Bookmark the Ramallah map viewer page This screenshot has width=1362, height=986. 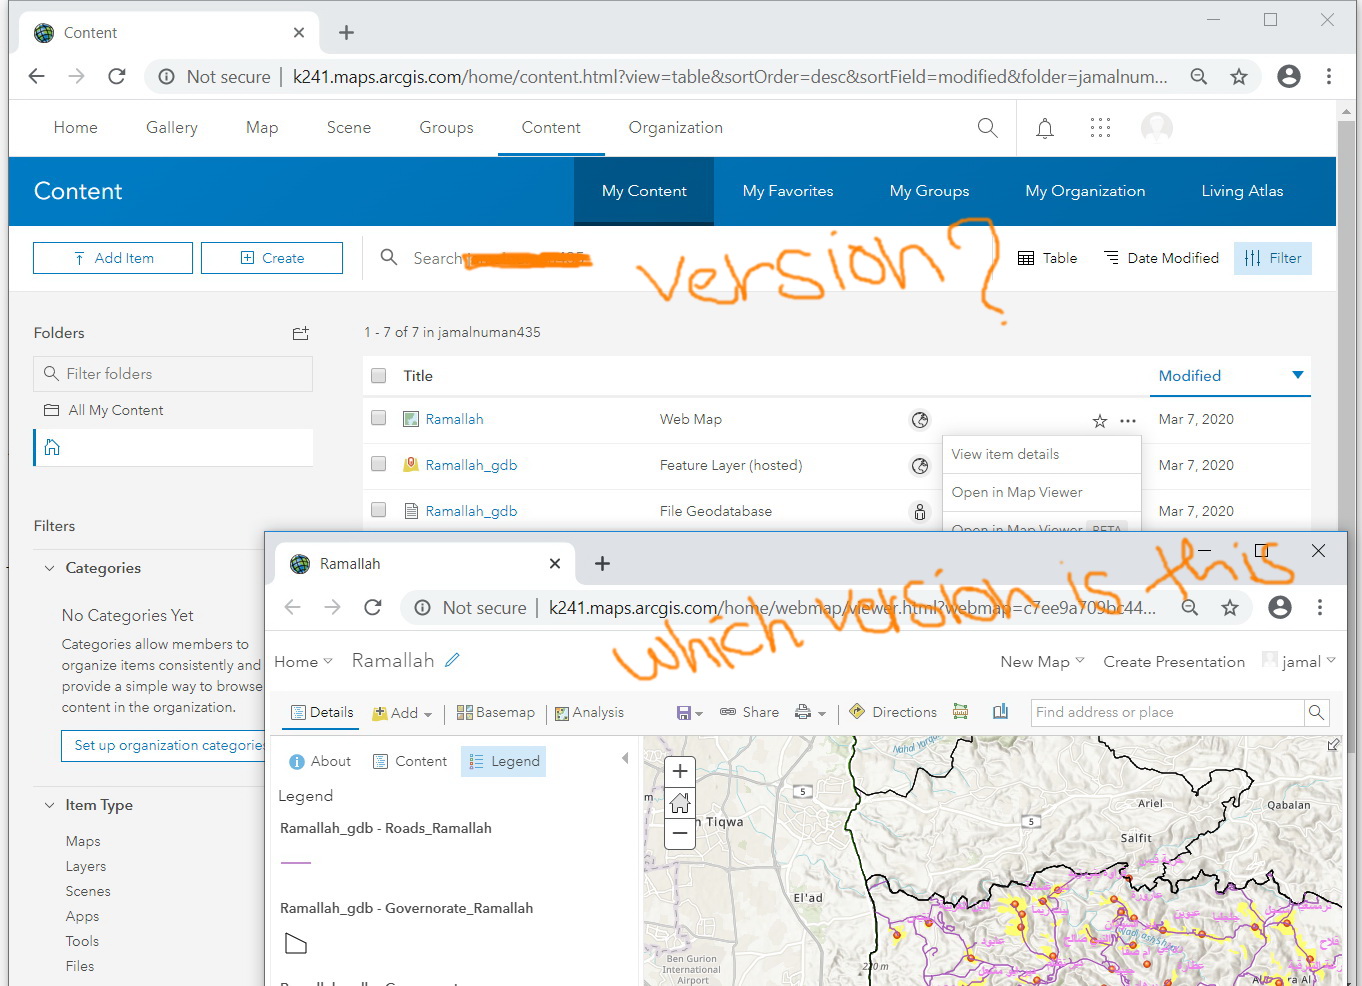[x=1230, y=607]
